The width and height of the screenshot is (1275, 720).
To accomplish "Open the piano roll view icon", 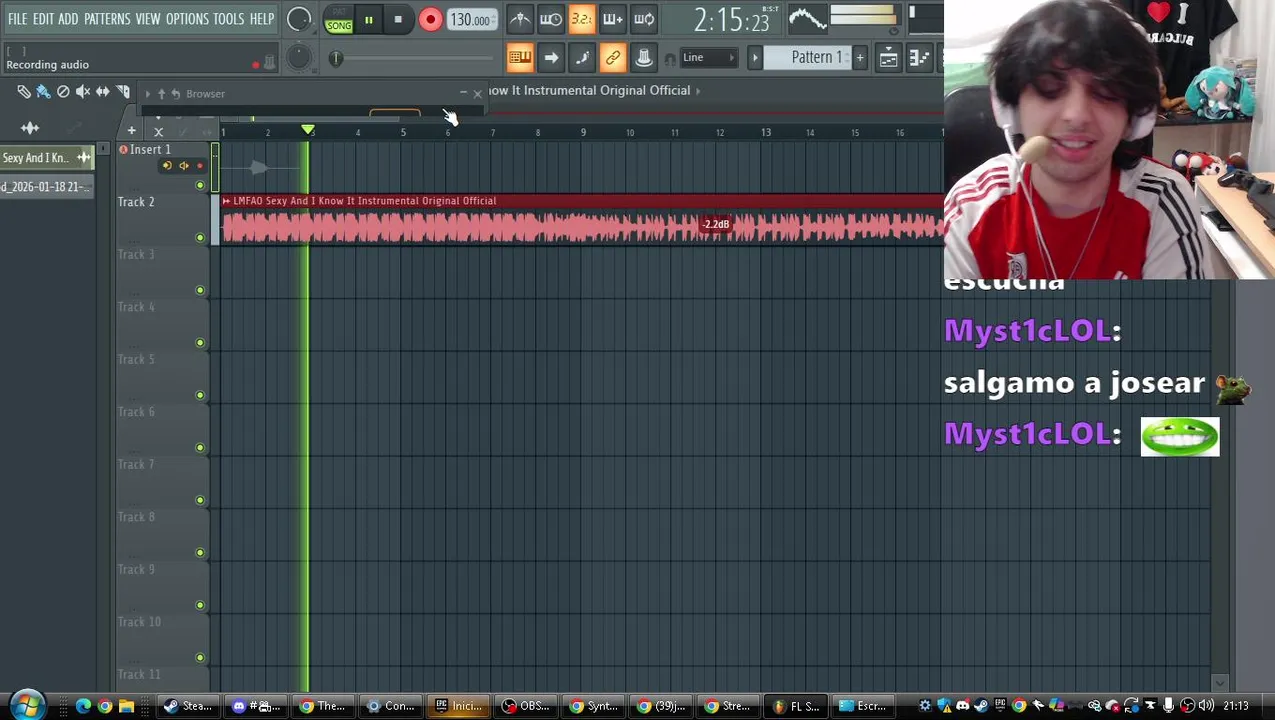I will click(x=919, y=58).
